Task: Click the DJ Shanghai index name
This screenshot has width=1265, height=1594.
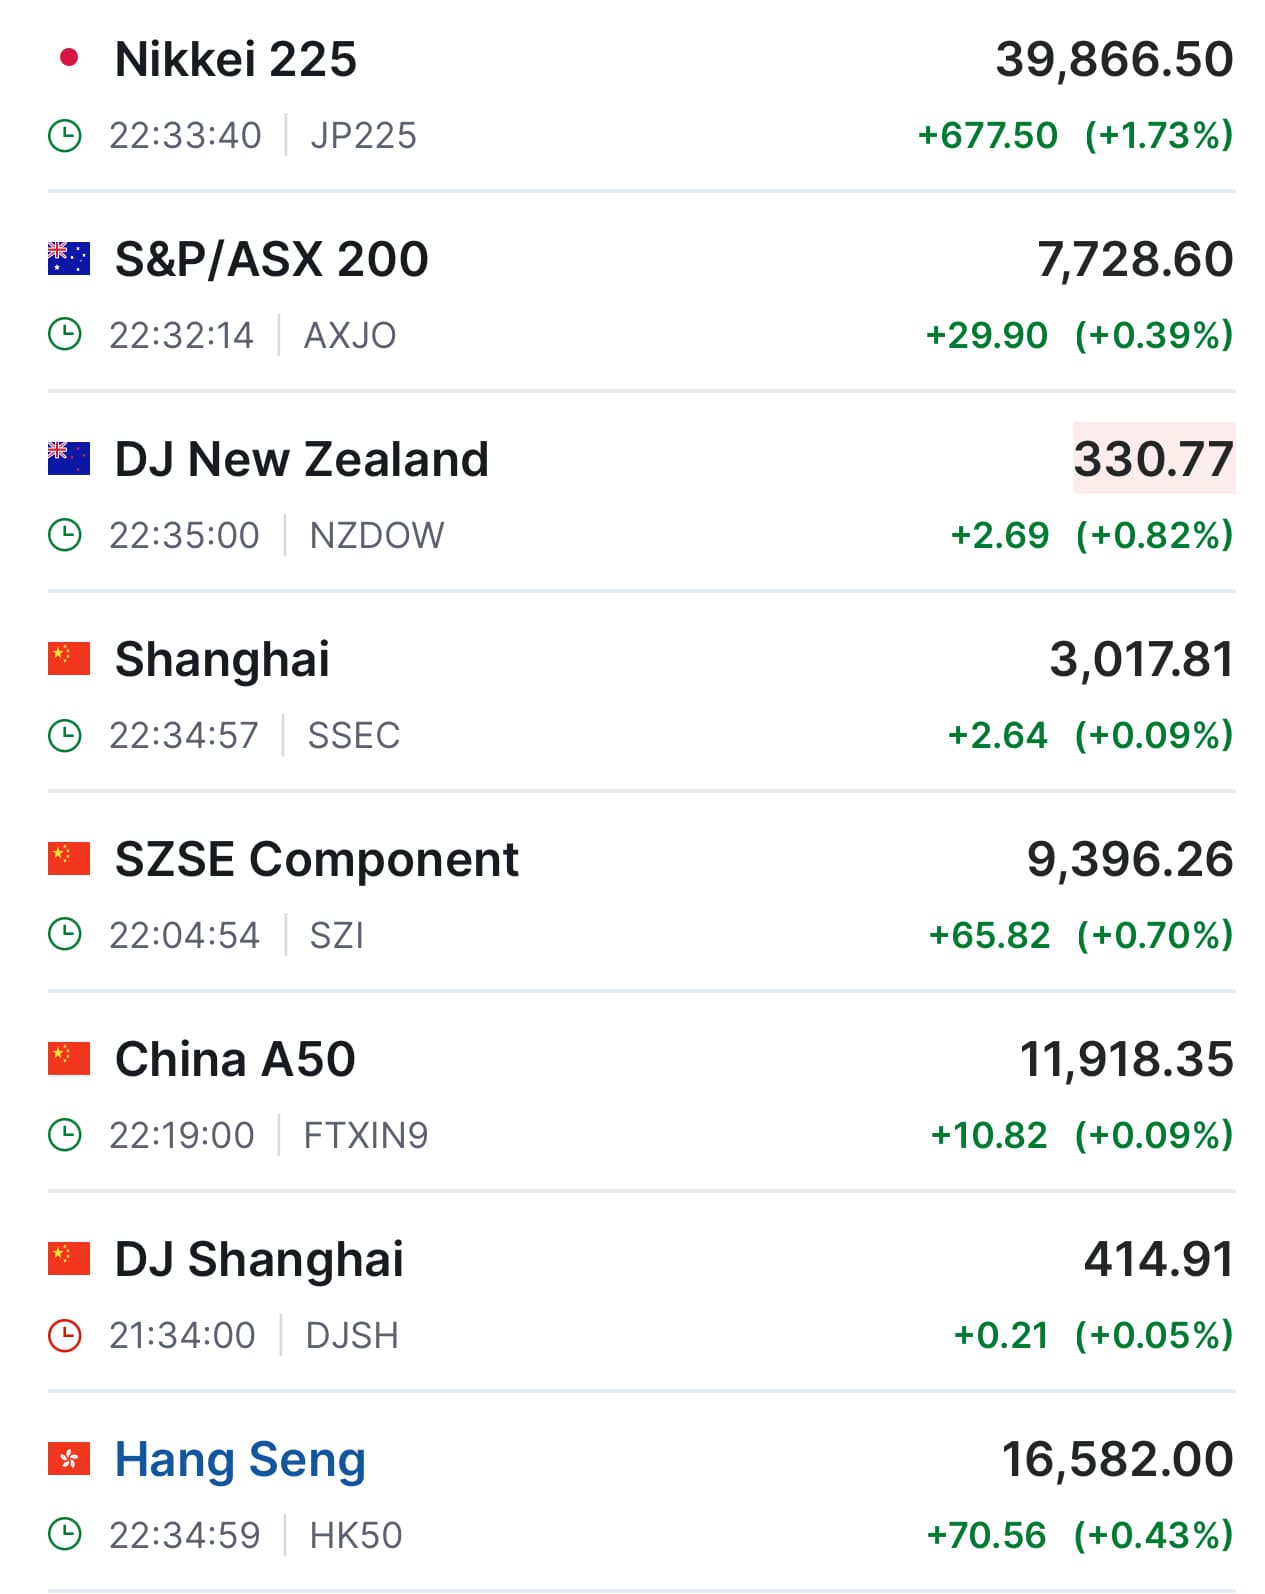Action: (259, 1259)
